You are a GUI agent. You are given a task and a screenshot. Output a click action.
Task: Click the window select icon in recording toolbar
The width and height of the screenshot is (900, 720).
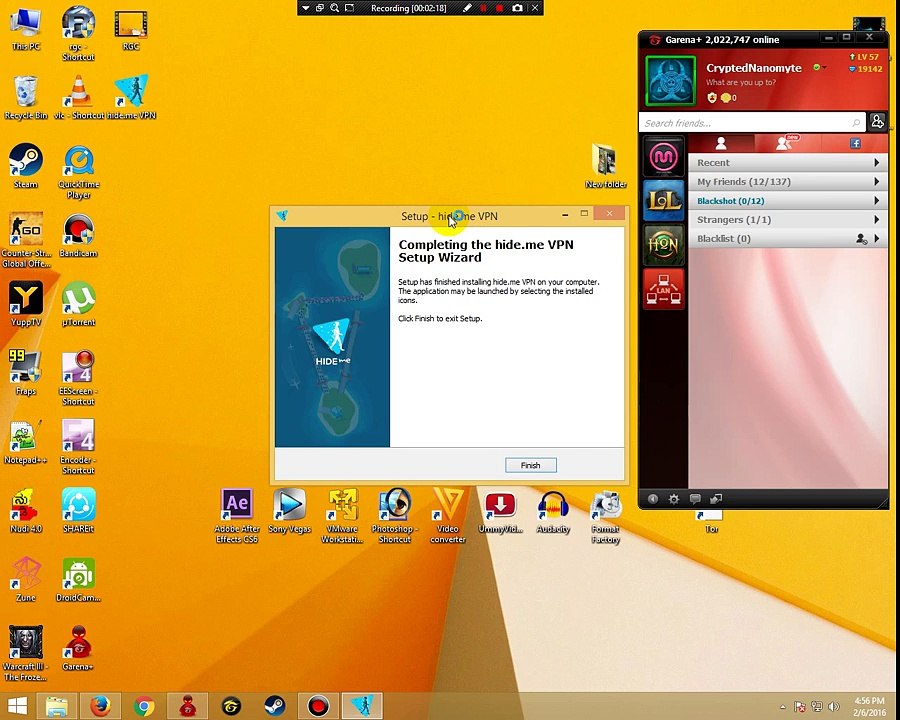(x=320, y=8)
